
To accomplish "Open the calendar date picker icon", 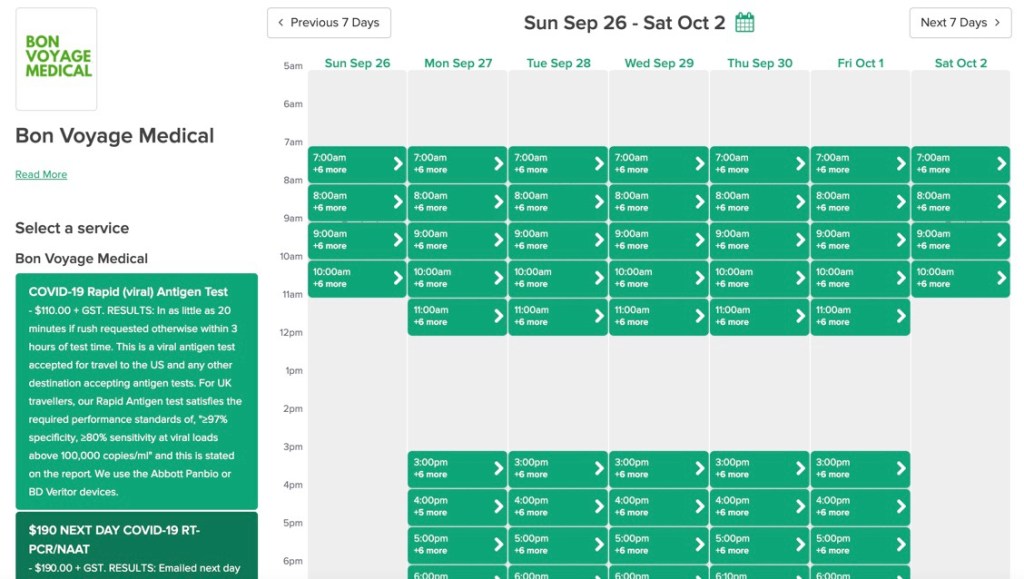I will (745, 22).
